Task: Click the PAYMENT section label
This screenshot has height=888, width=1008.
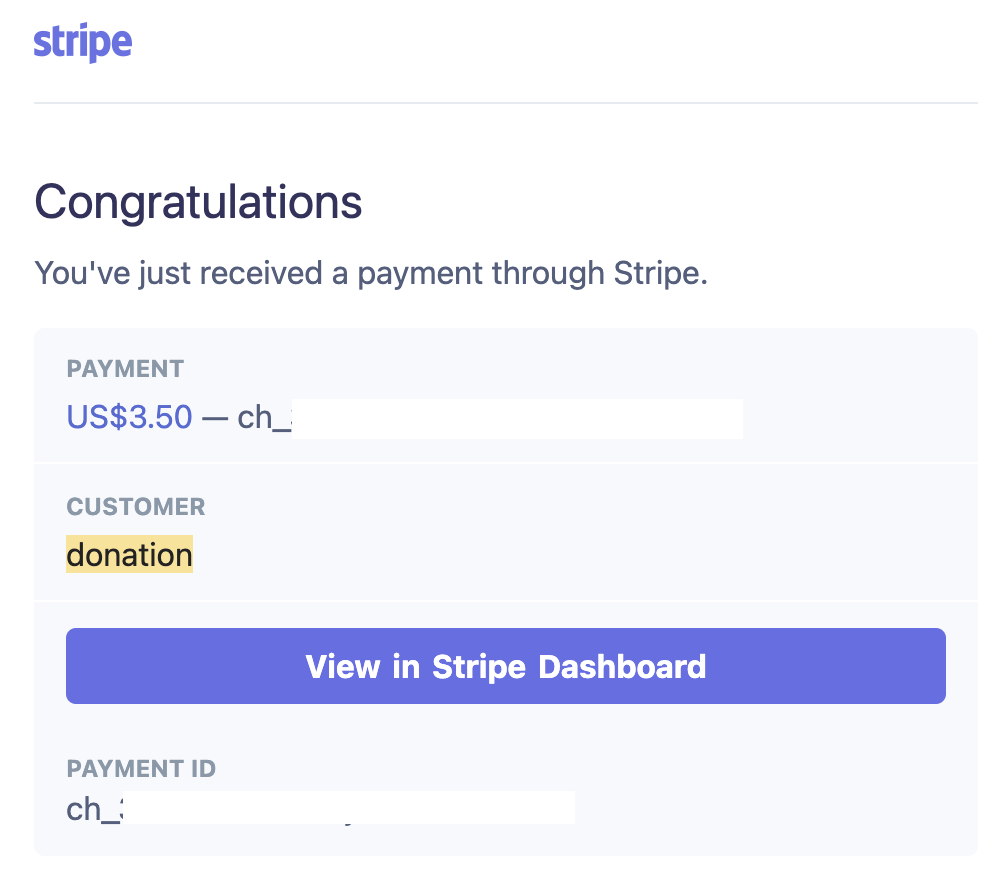Action: tap(125, 369)
